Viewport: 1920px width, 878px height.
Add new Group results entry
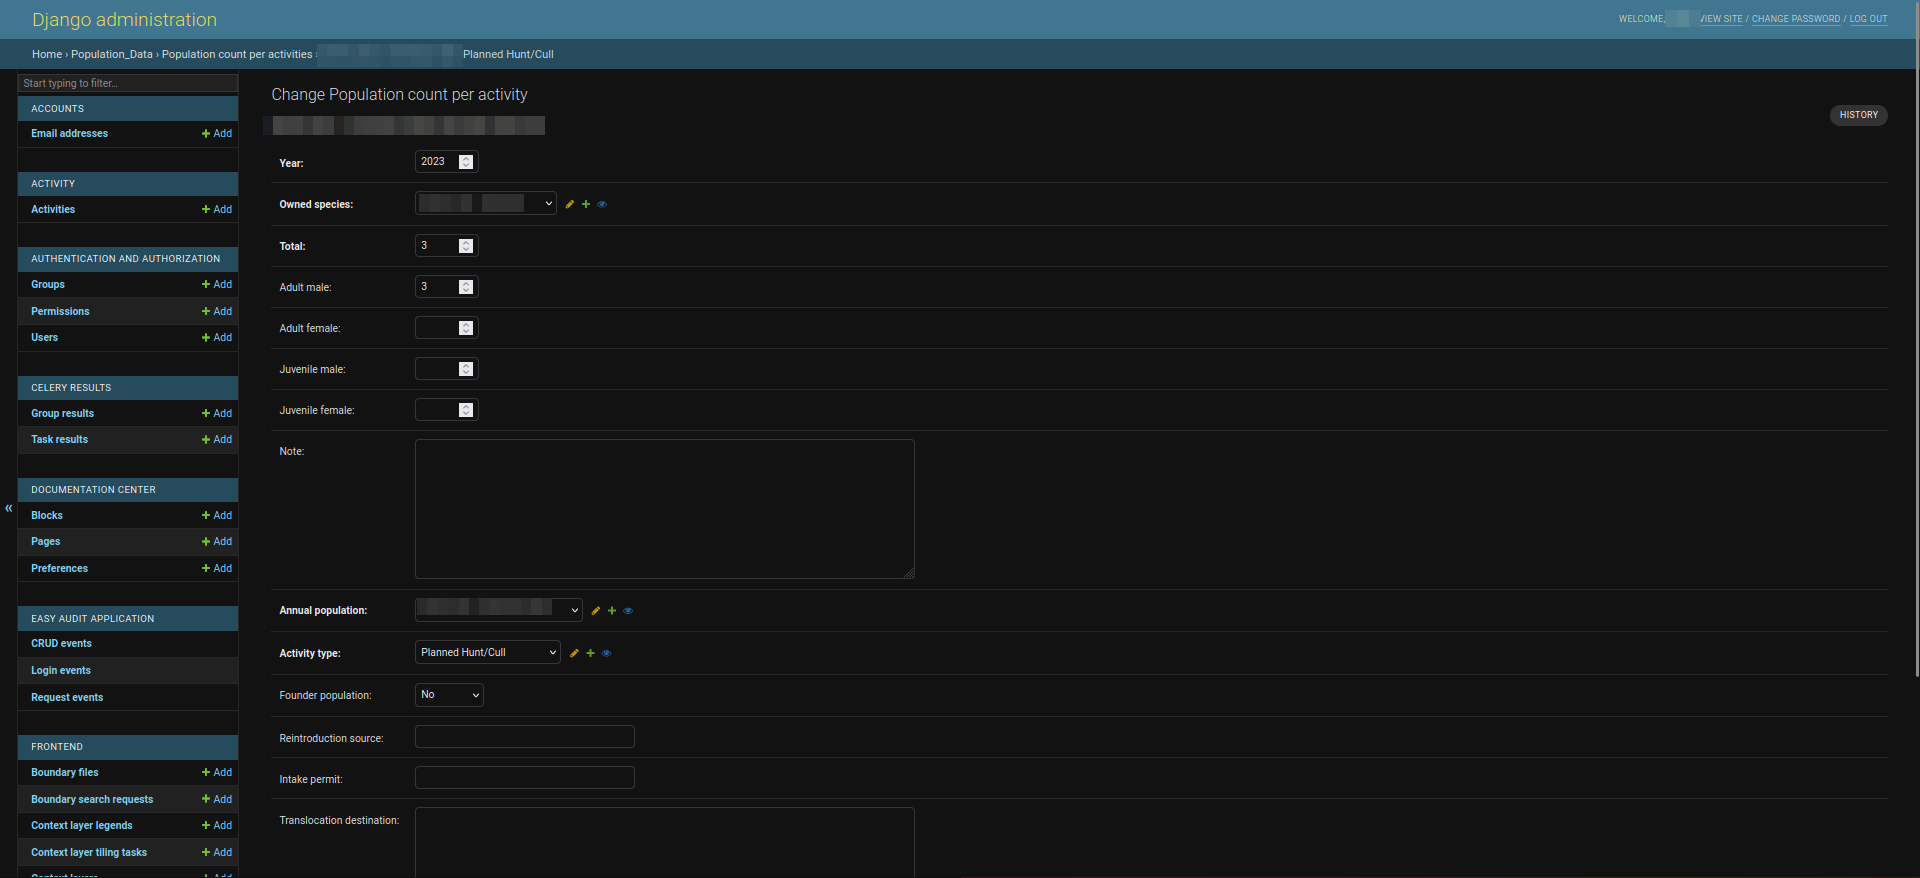[217, 414]
